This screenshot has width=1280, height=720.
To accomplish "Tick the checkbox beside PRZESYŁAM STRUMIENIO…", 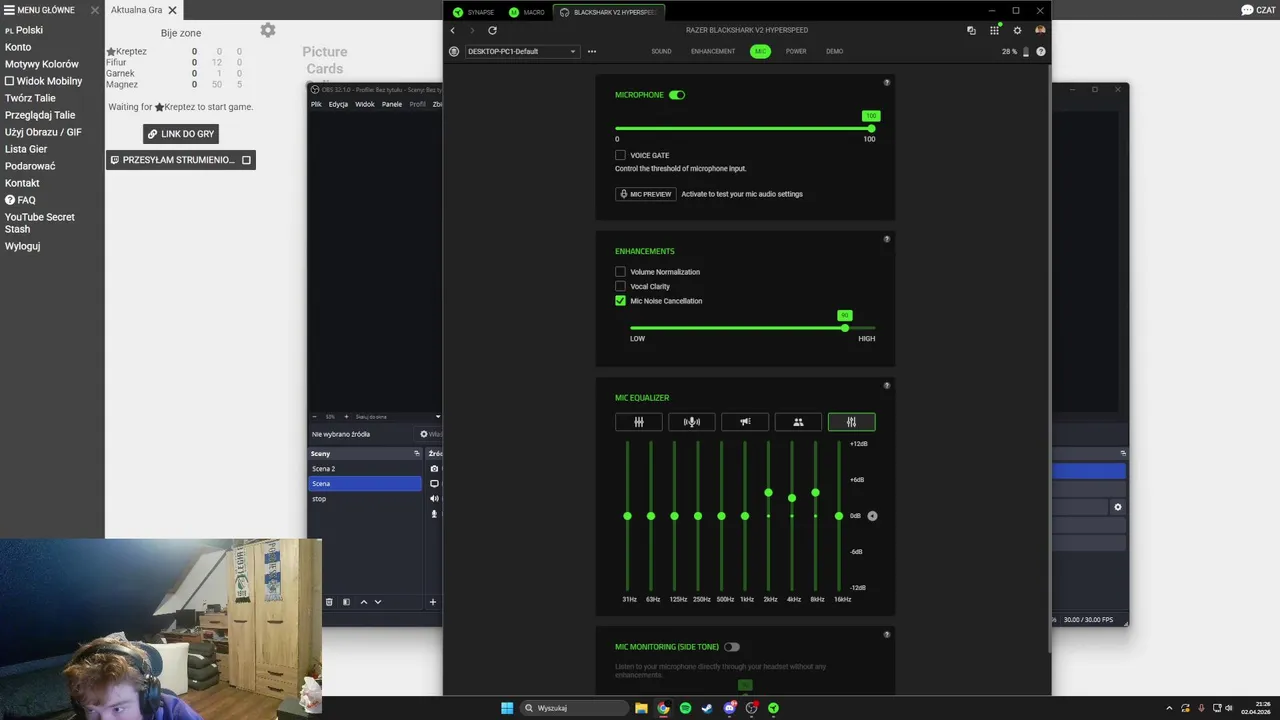I will [x=246, y=160].
